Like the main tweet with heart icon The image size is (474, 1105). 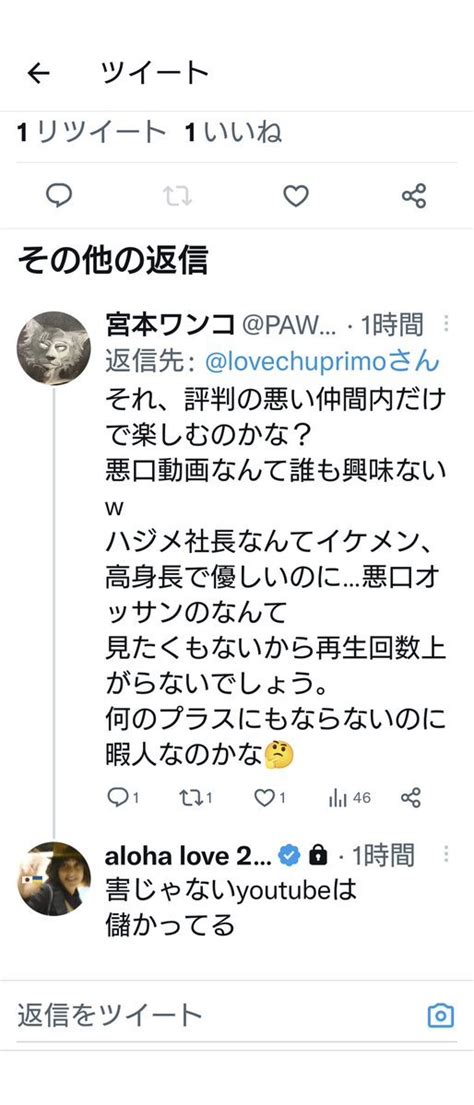[x=296, y=196]
